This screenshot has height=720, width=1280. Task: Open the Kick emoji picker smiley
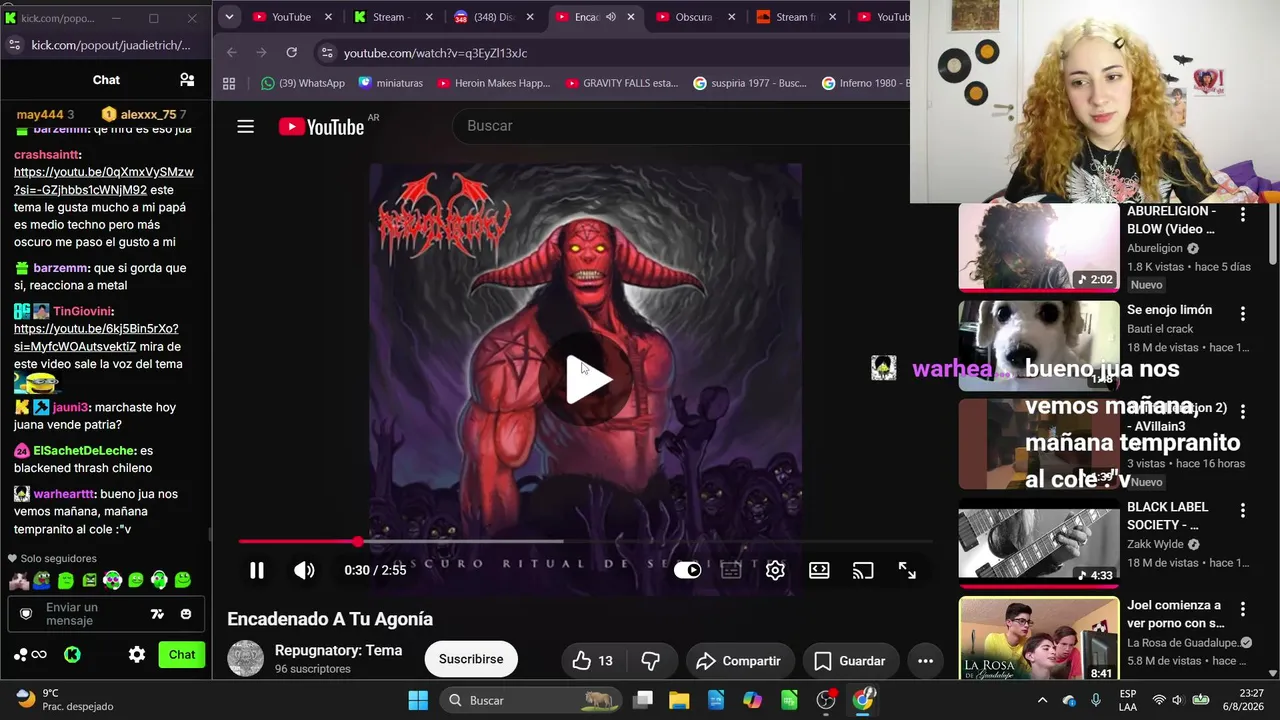coord(186,614)
